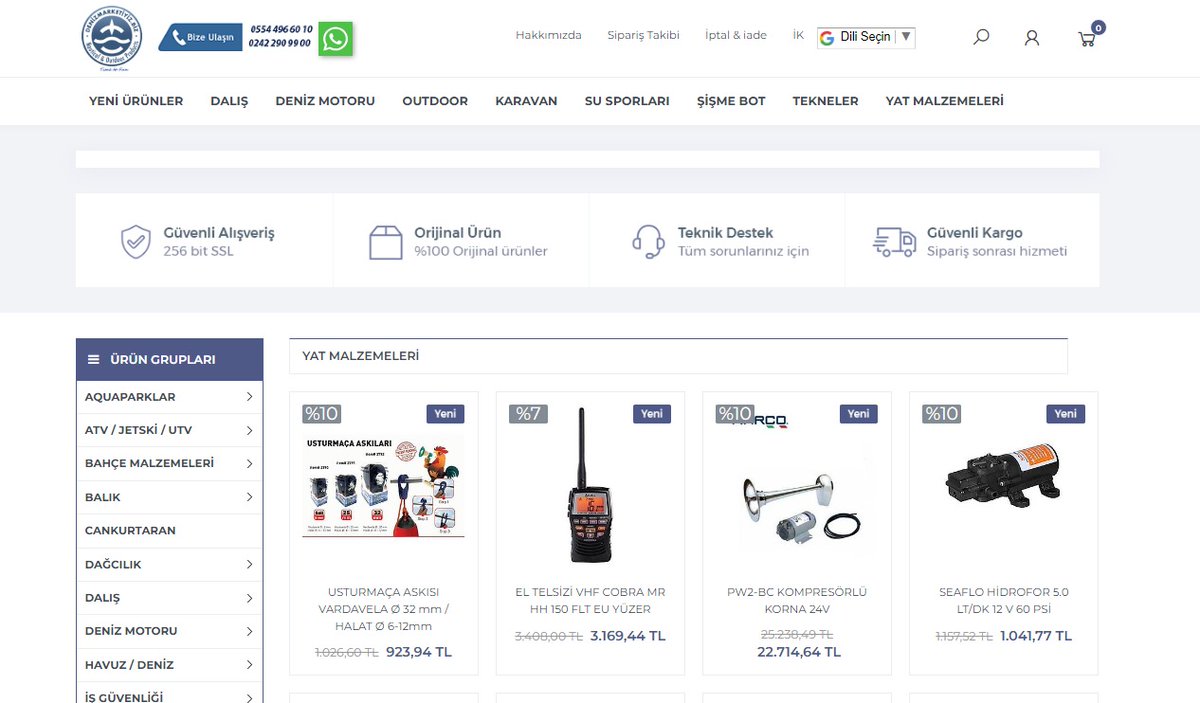Open the İK link
Viewport: 1200px width, 703px height.
798,35
